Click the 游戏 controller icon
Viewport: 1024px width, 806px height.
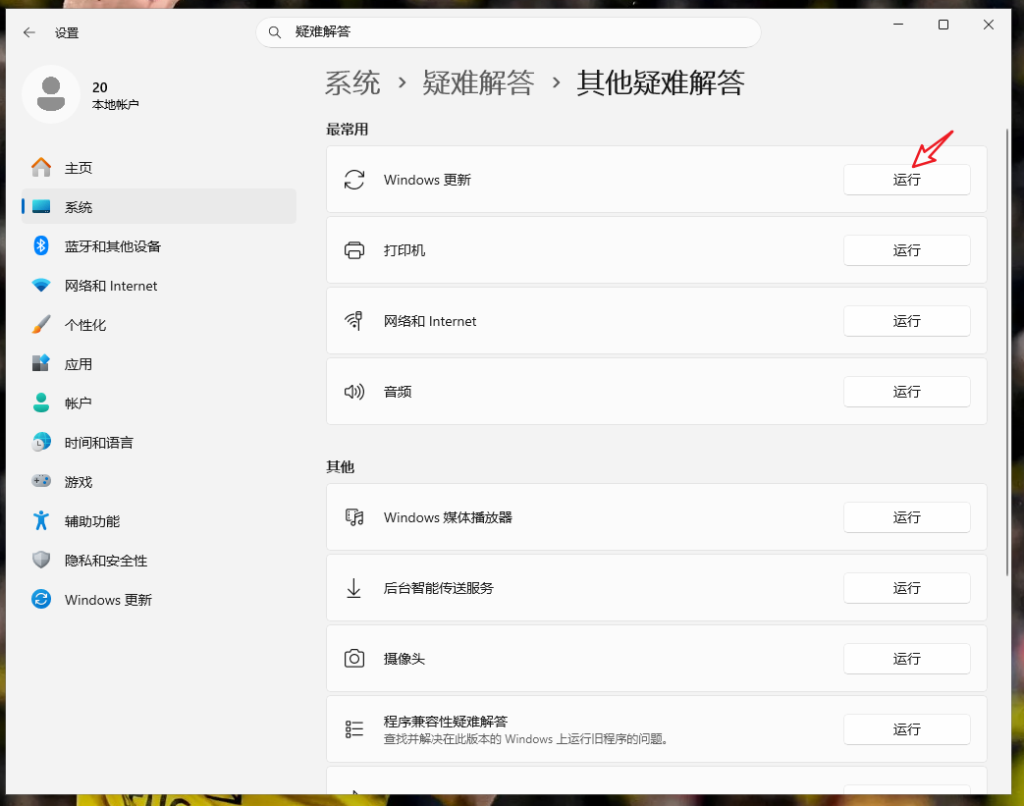pos(41,481)
